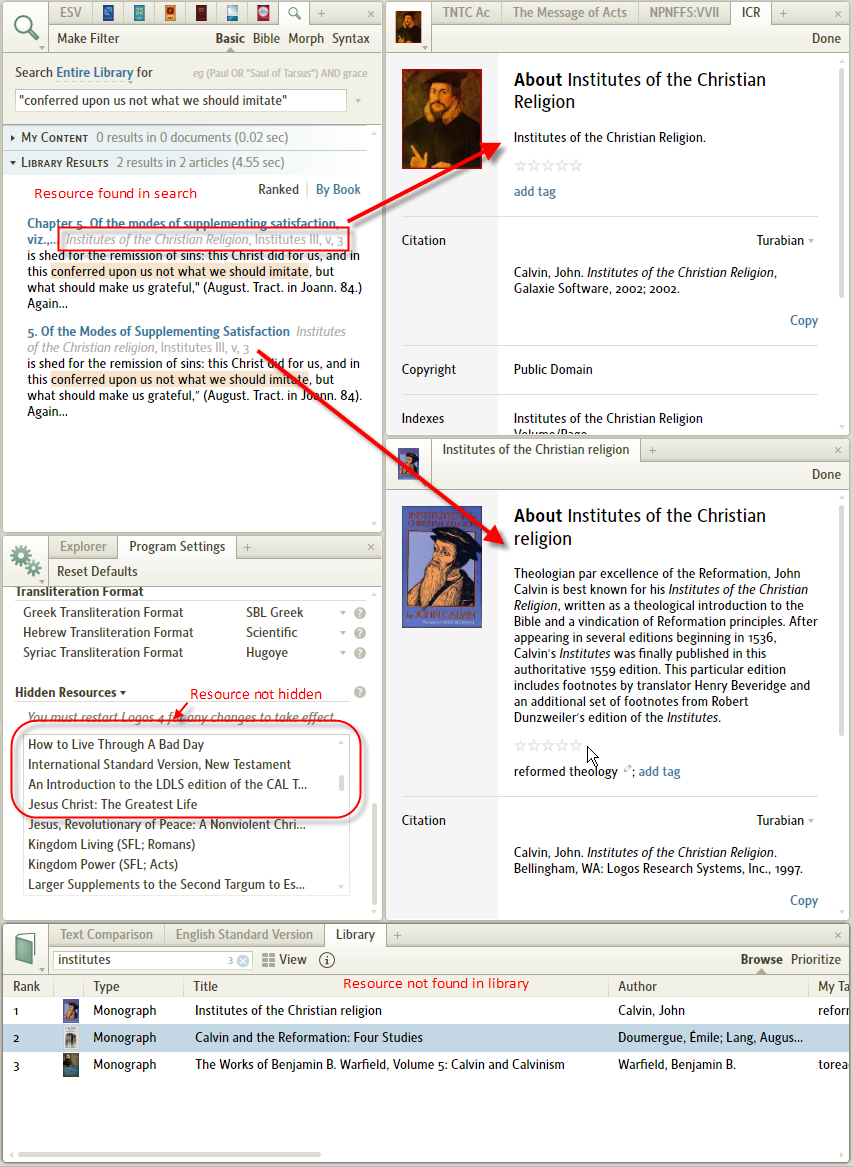
Task: Add a new tab next to Institutes tab
Action: (652, 450)
